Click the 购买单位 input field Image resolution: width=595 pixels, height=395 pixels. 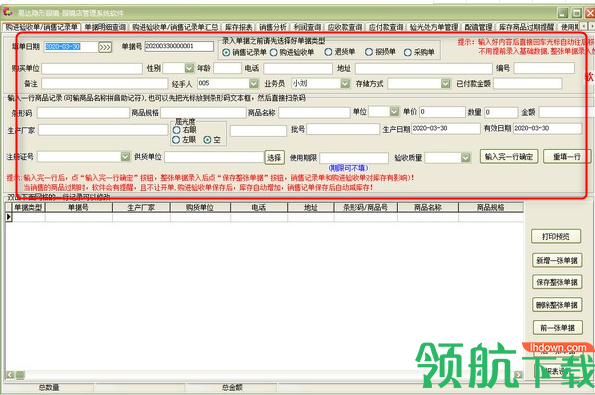(92, 69)
